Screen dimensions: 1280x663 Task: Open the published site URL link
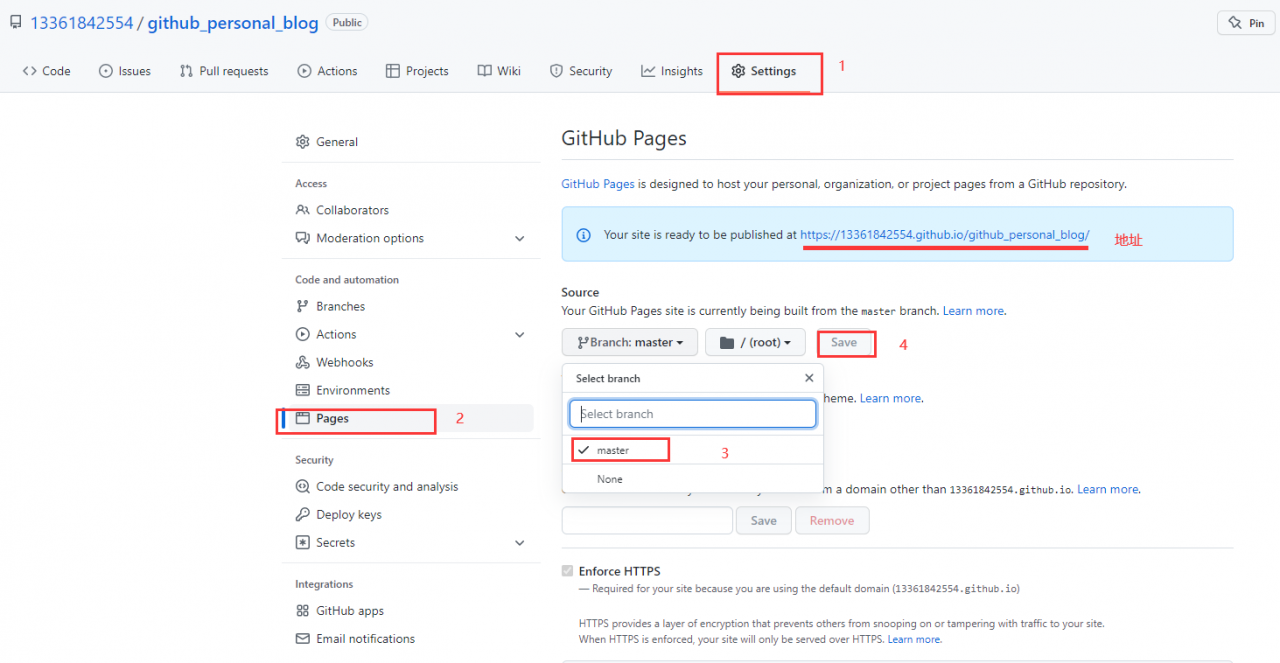(945, 235)
